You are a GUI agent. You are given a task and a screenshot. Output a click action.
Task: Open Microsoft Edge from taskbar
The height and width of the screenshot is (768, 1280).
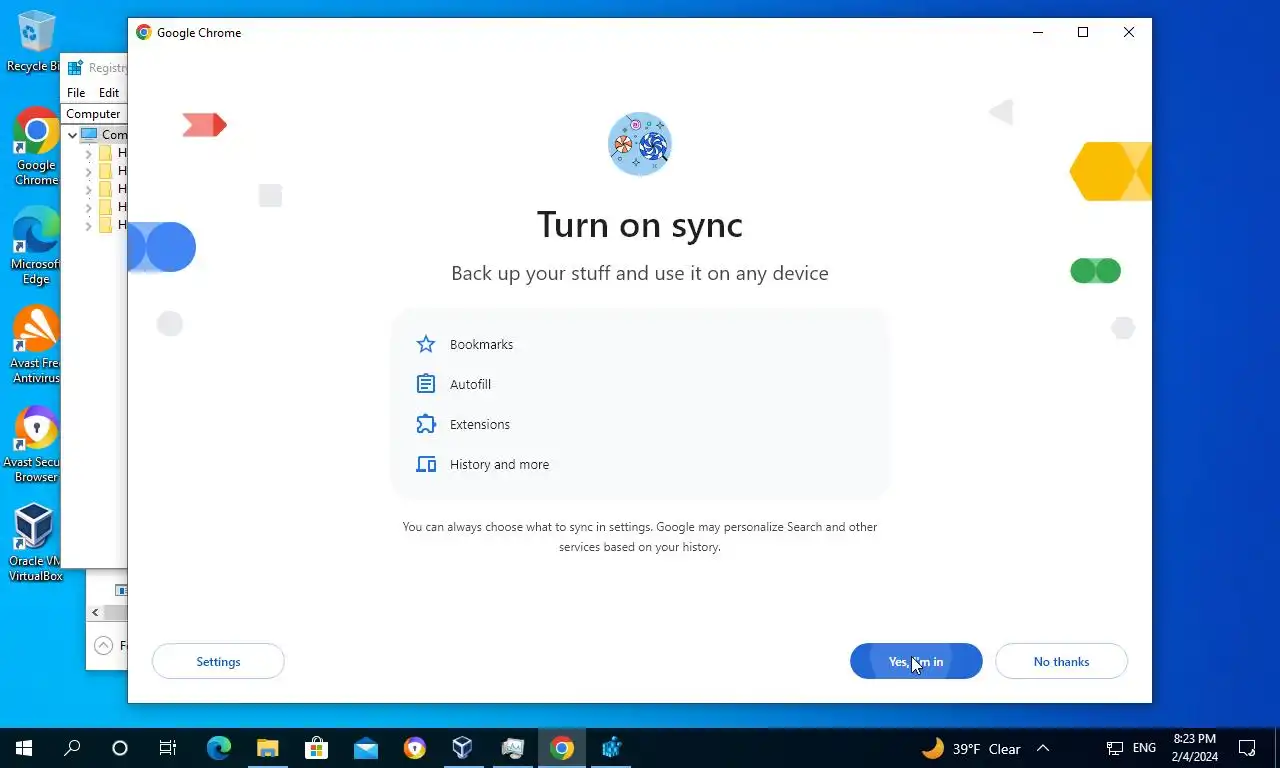219,748
